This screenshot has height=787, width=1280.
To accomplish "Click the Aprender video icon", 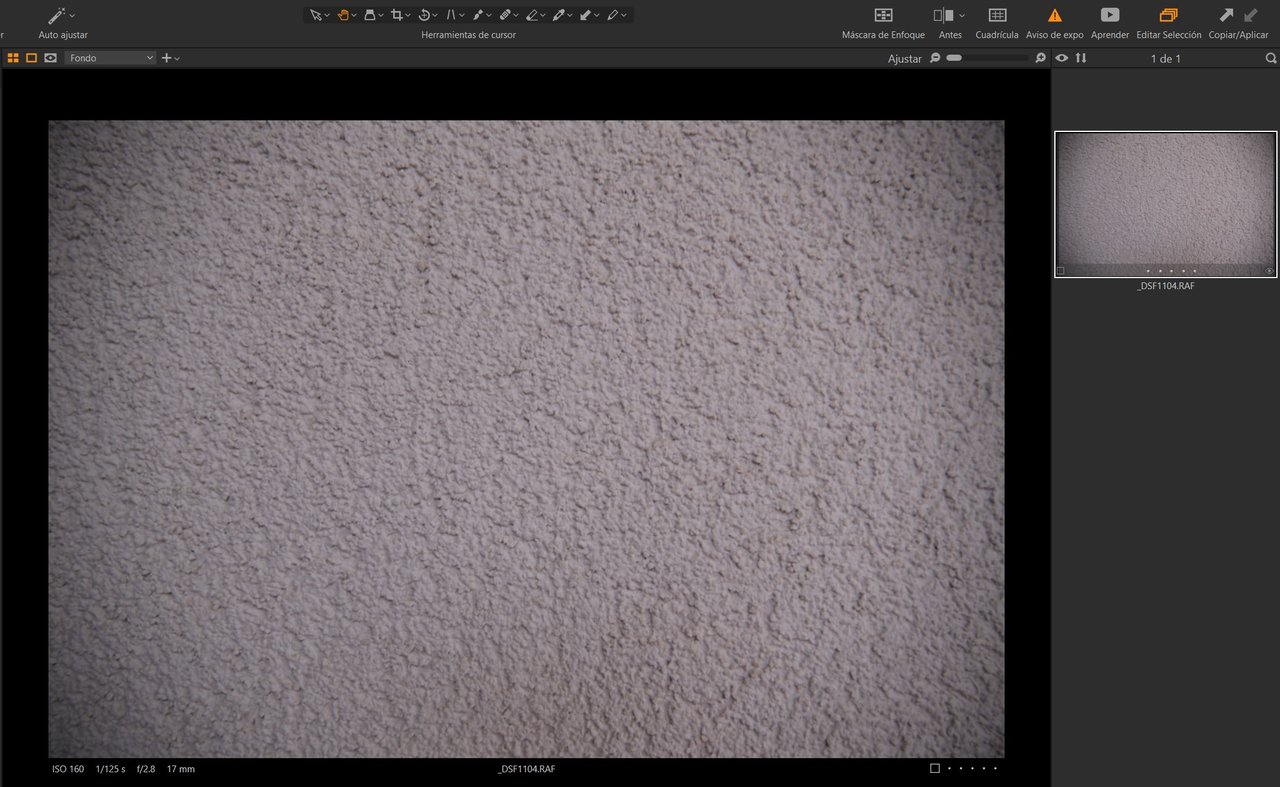I will point(1109,16).
